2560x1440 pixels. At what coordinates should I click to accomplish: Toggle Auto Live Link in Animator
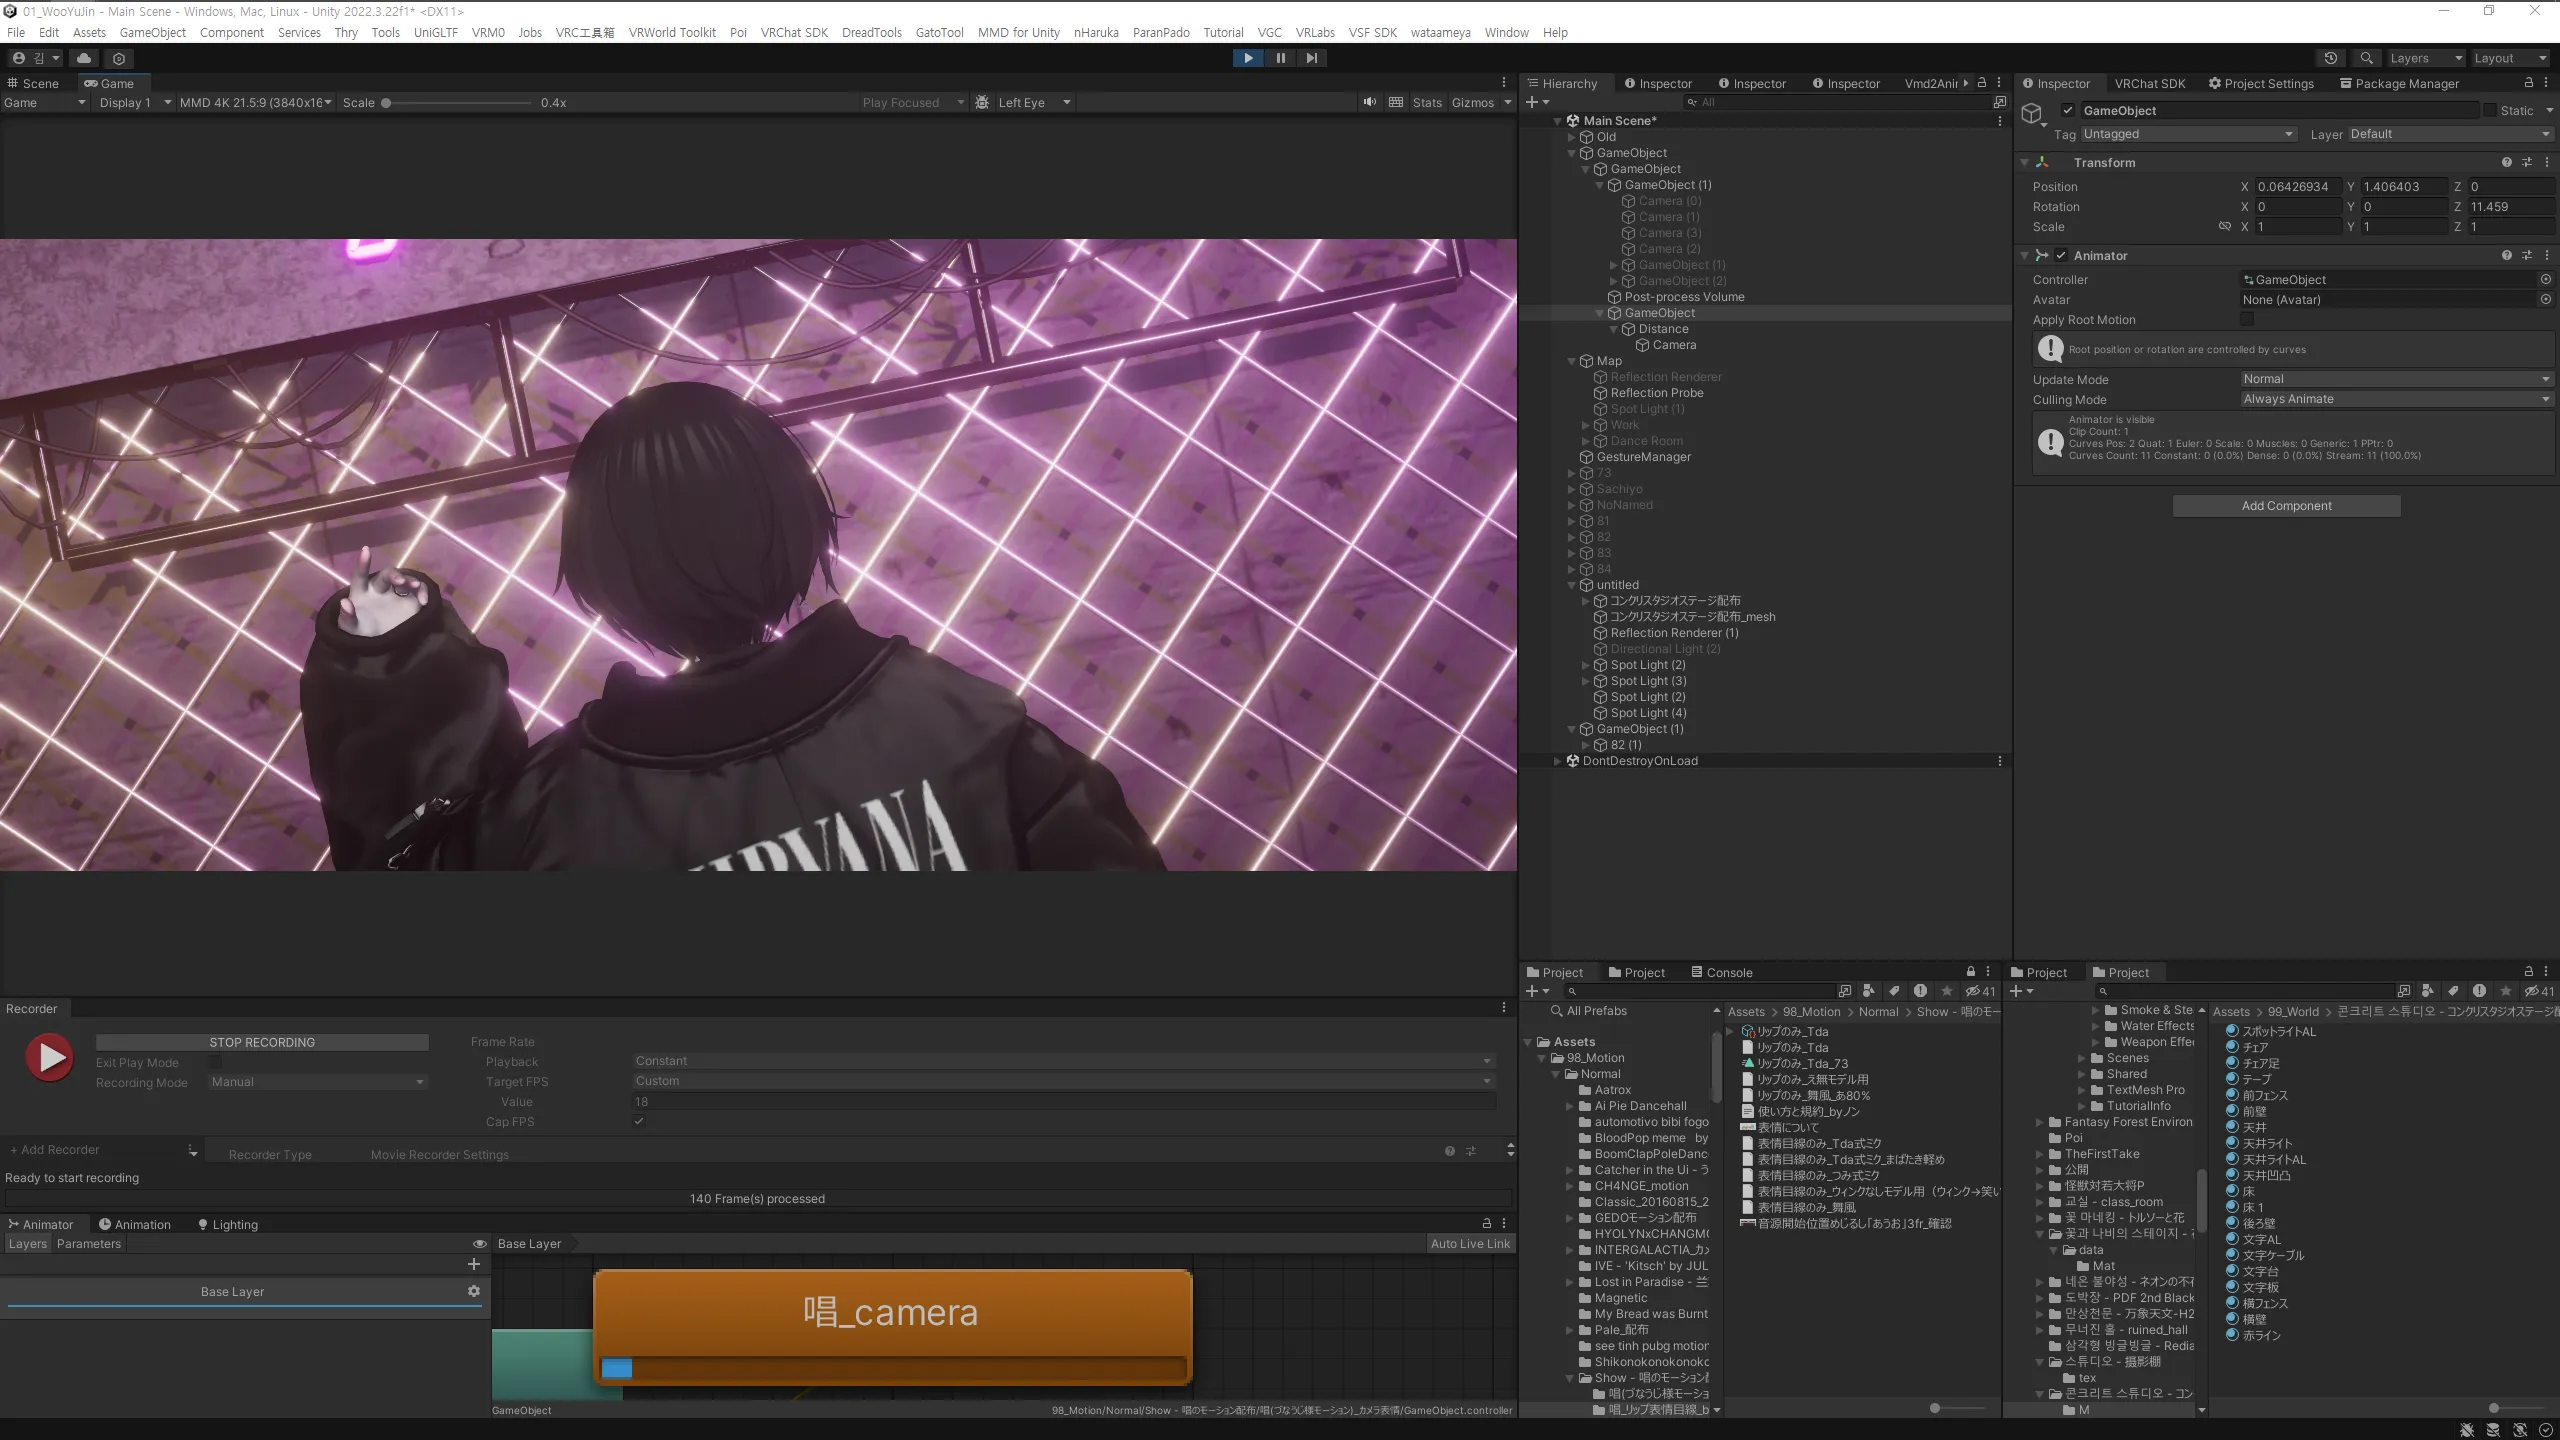coord(1470,1244)
